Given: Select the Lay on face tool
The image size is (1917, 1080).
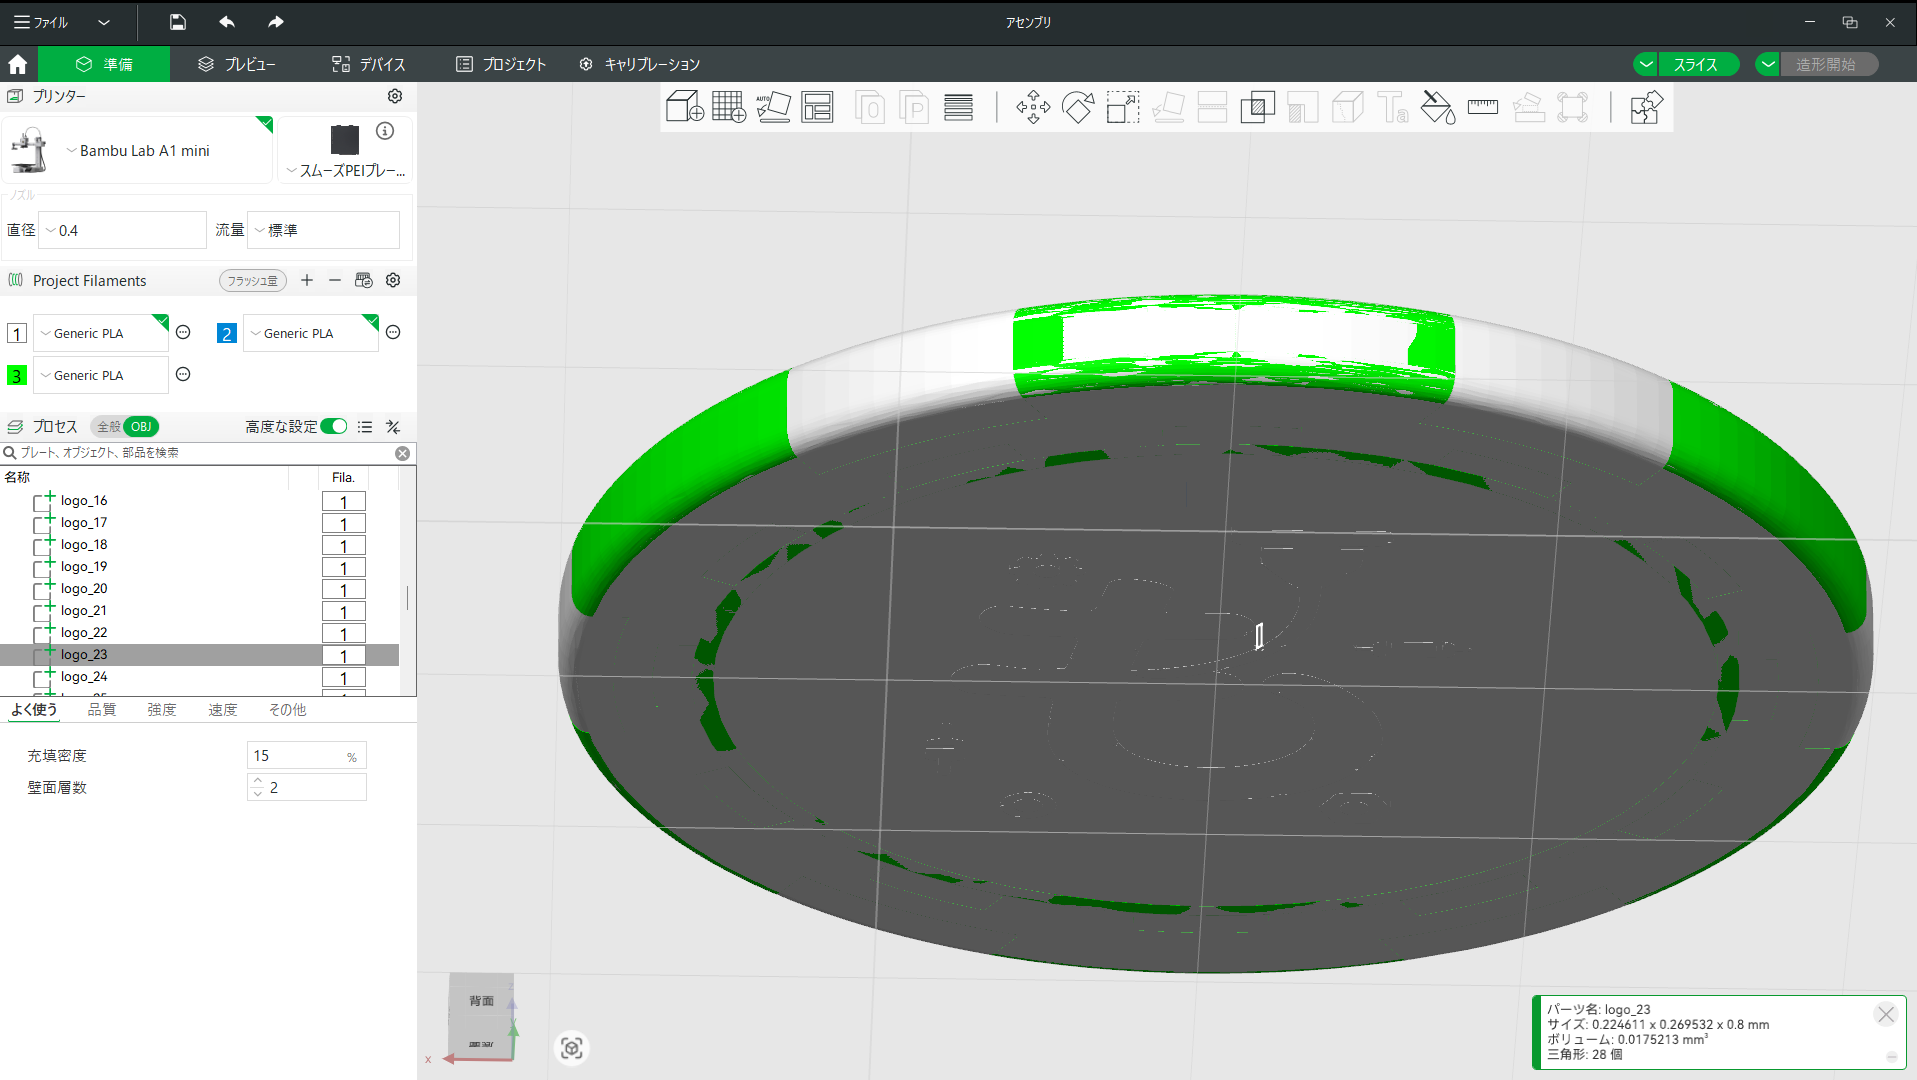Looking at the screenshot, I should 1168,107.
